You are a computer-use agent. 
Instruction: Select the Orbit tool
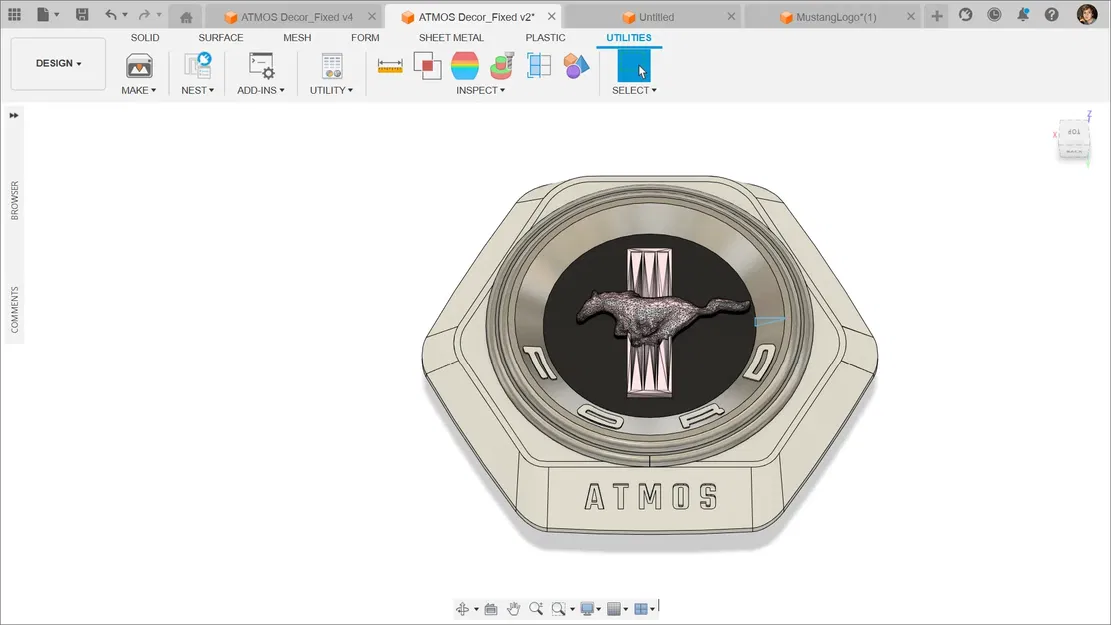[x=462, y=608]
